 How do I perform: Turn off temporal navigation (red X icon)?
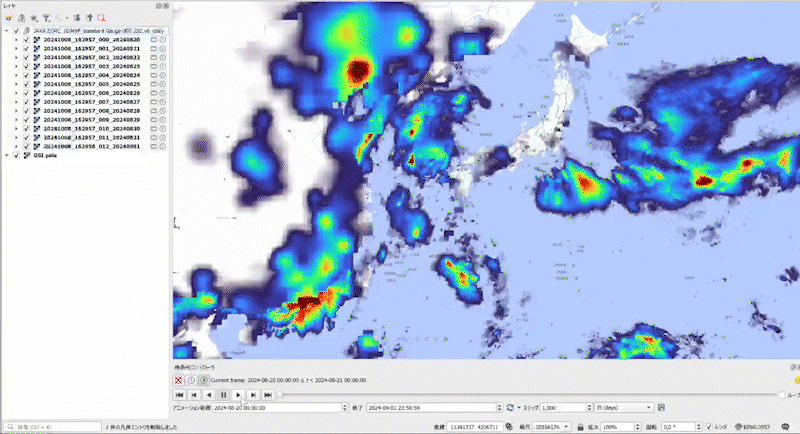178,380
